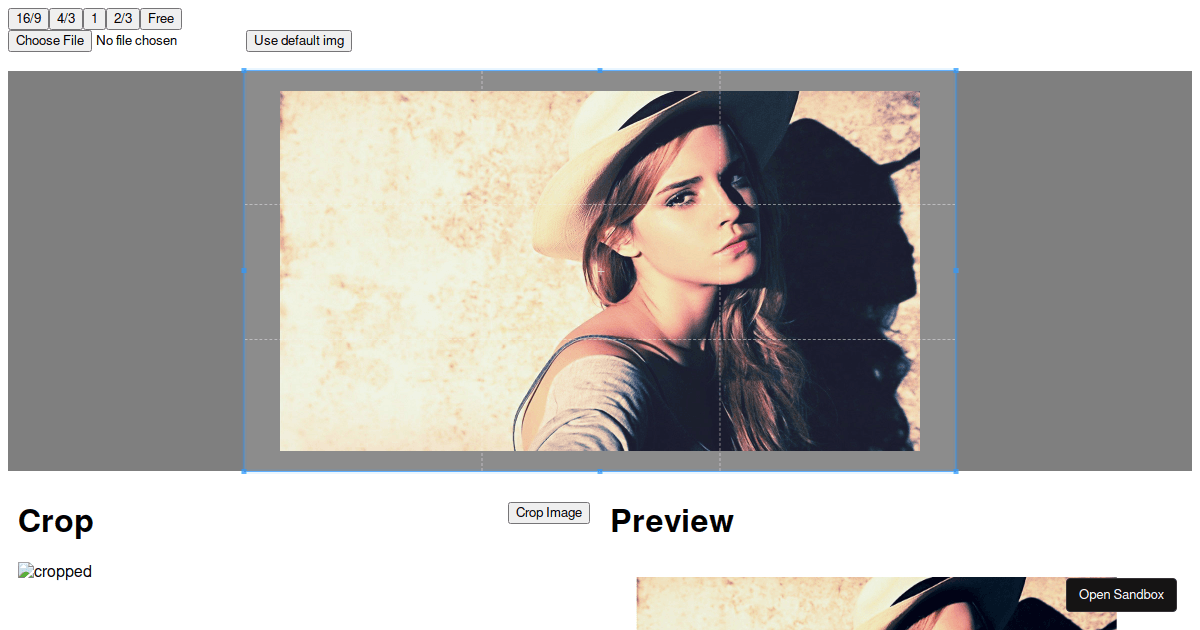This screenshot has width=1200, height=630.
Task: Click the bottom-left corner crop handle
Action: point(245,470)
